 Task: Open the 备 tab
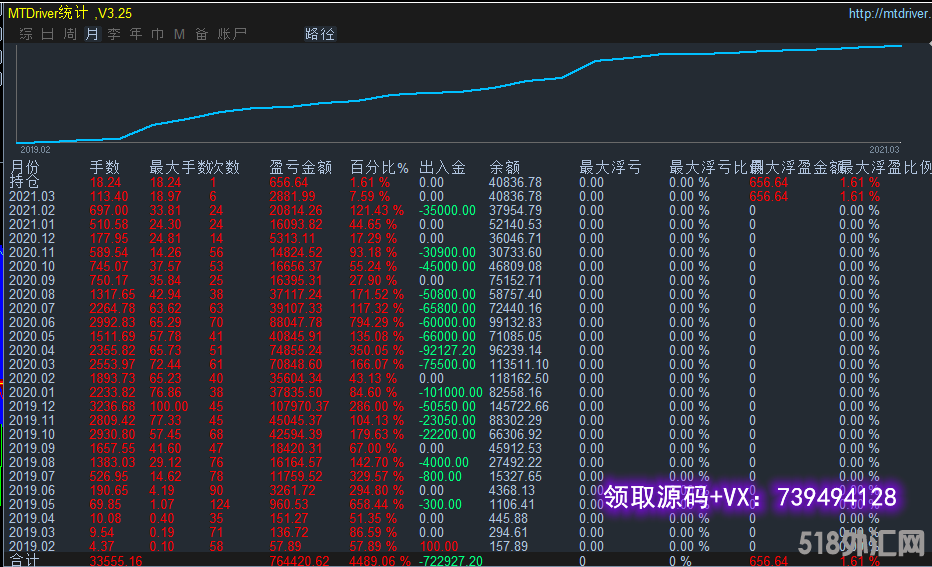(202, 34)
